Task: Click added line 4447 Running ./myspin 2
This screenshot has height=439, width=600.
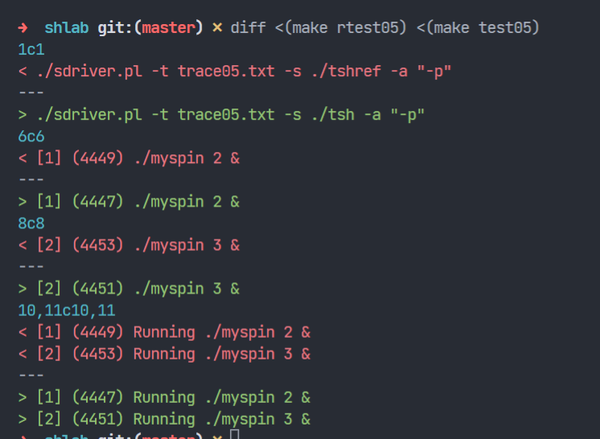Action: point(165,397)
